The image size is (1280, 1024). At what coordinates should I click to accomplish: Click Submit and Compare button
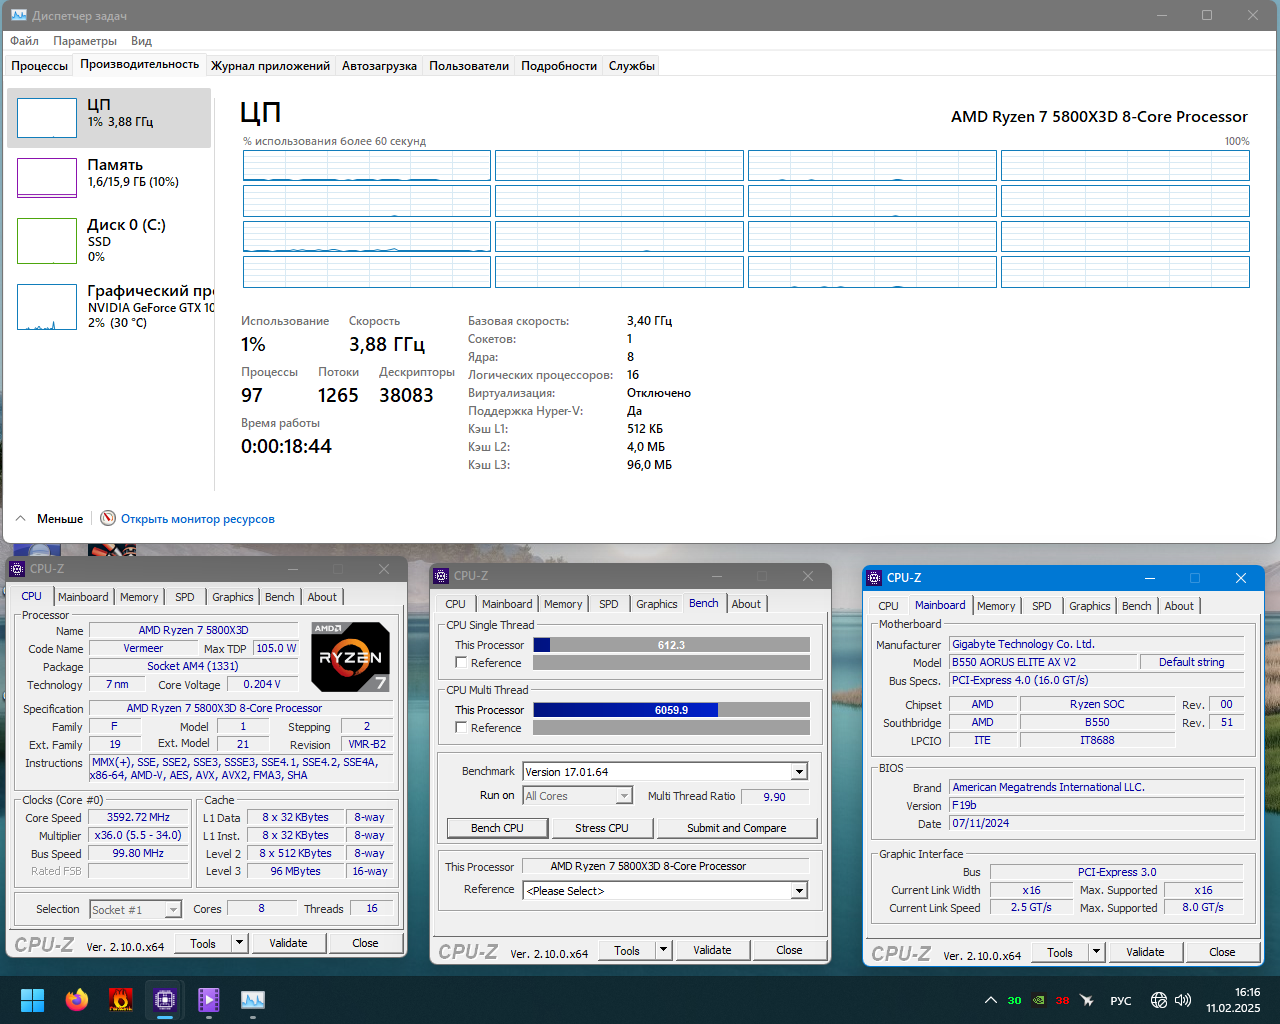(736, 828)
